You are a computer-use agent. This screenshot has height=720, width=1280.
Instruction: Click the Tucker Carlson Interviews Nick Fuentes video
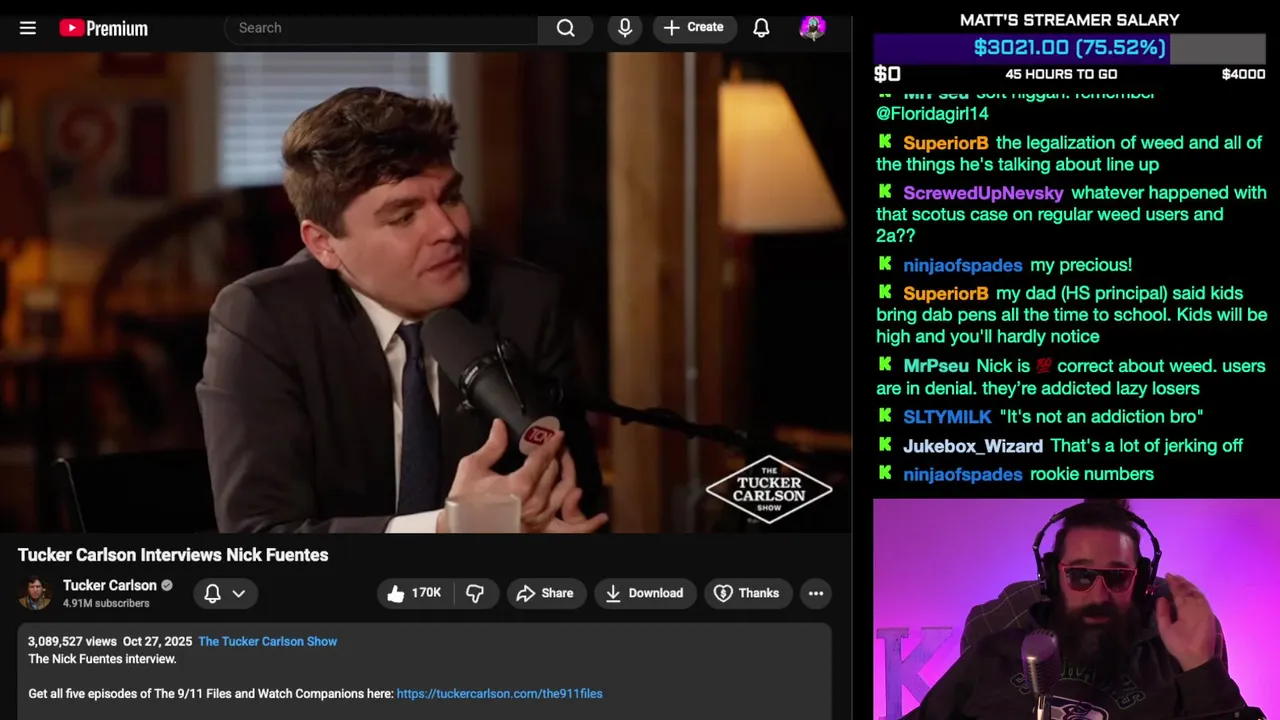coord(425,292)
